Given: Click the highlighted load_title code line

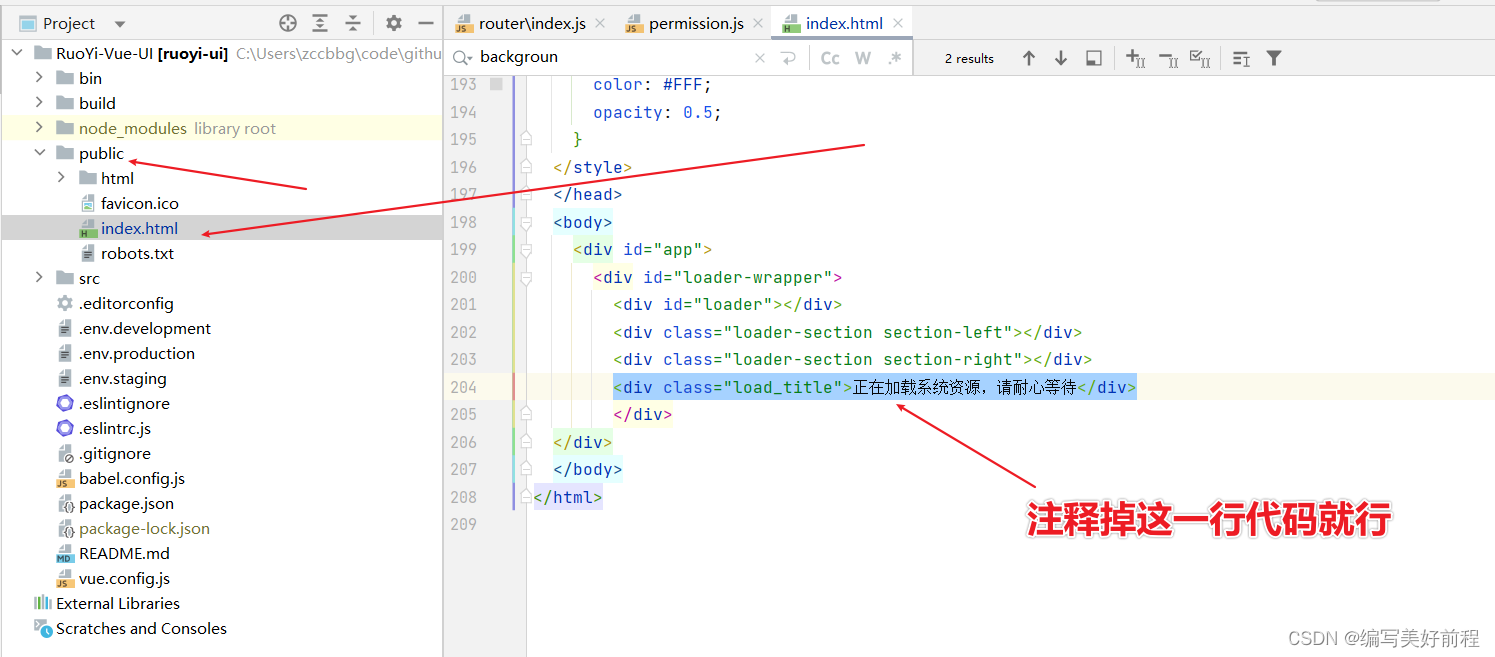Looking at the screenshot, I should pyautogui.click(x=875, y=387).
